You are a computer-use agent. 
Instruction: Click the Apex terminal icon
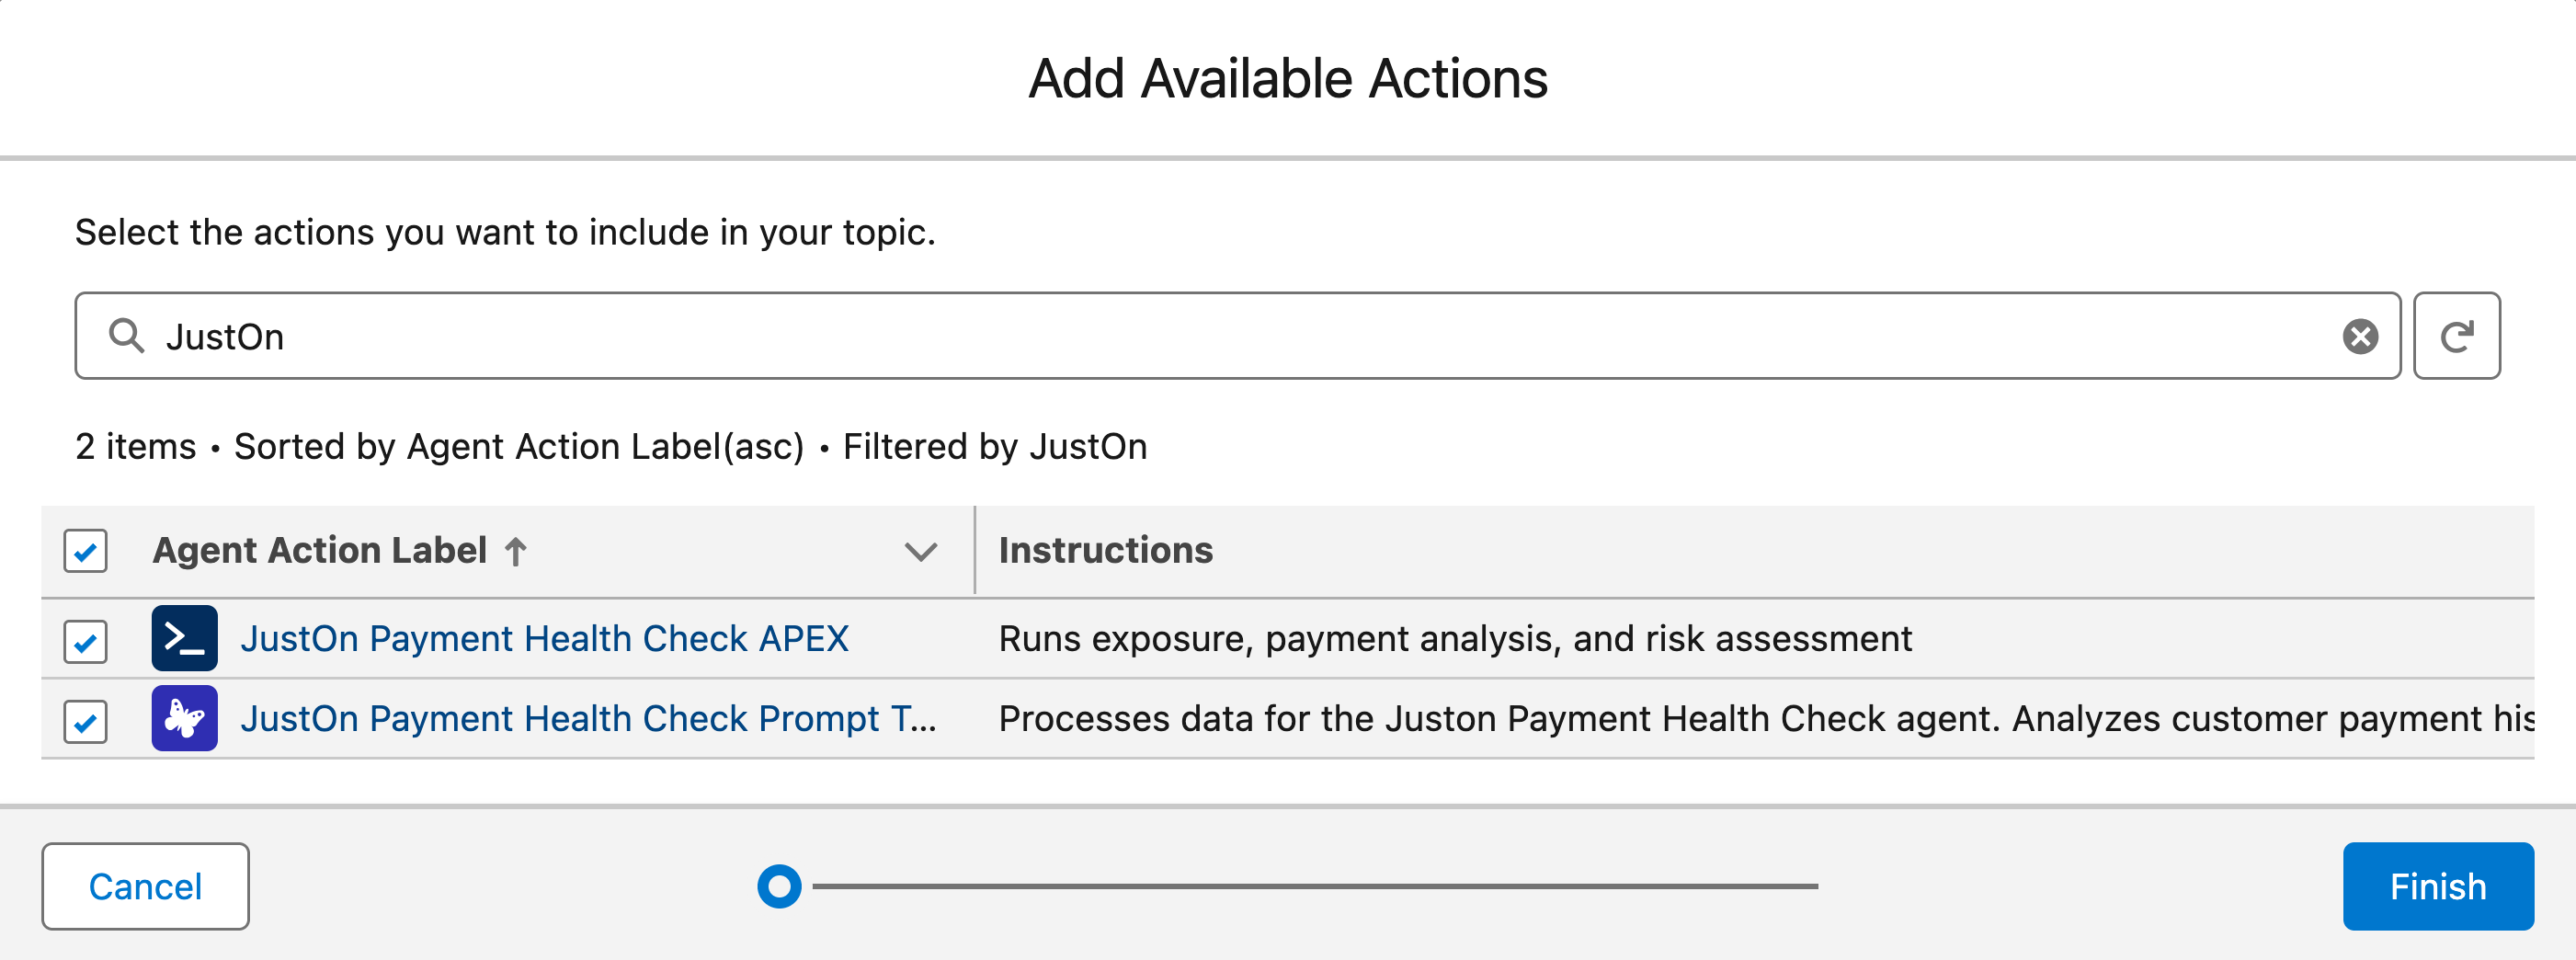point(186,638)
